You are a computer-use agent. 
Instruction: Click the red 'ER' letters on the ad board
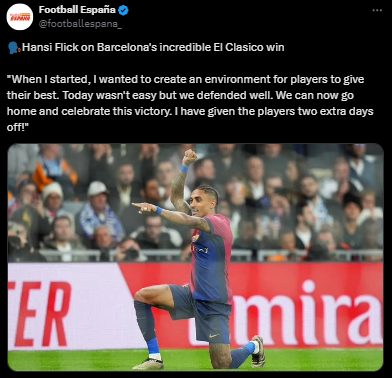(x=38, y=313)
